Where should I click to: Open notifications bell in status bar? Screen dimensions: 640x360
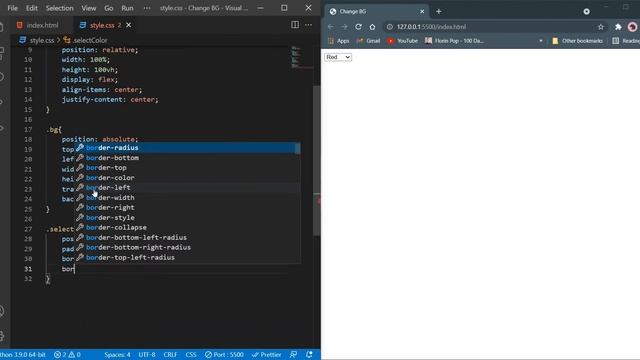pyautogui.click(x=309, y=355)
